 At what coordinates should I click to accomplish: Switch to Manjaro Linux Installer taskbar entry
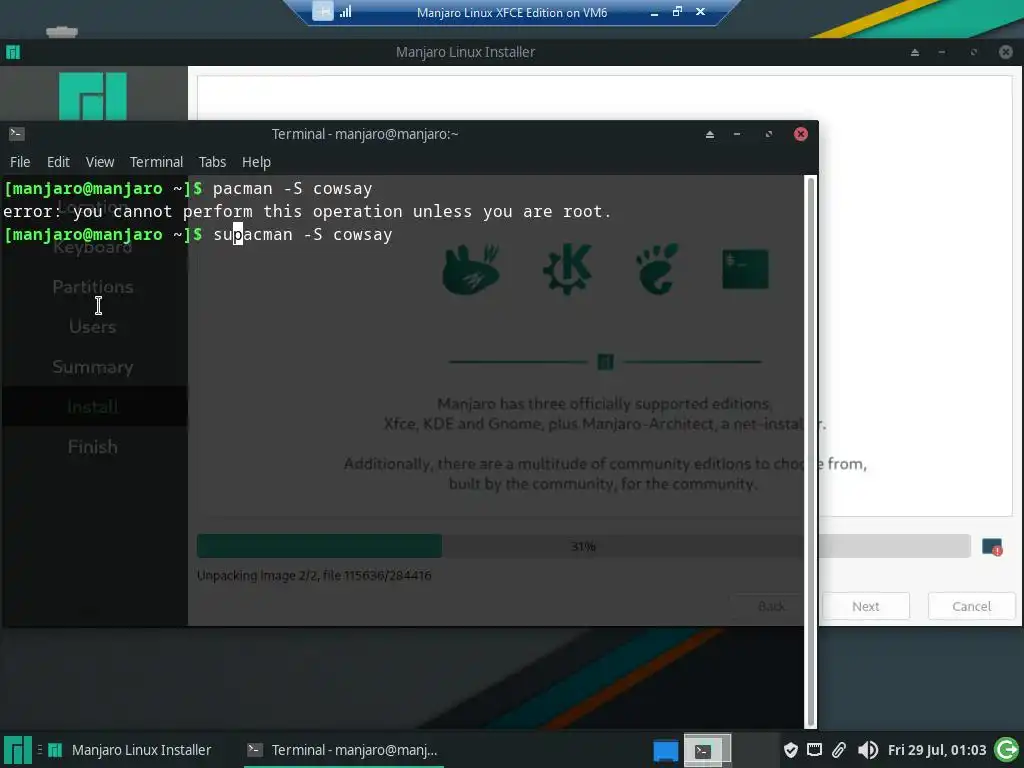coord(131,750)
